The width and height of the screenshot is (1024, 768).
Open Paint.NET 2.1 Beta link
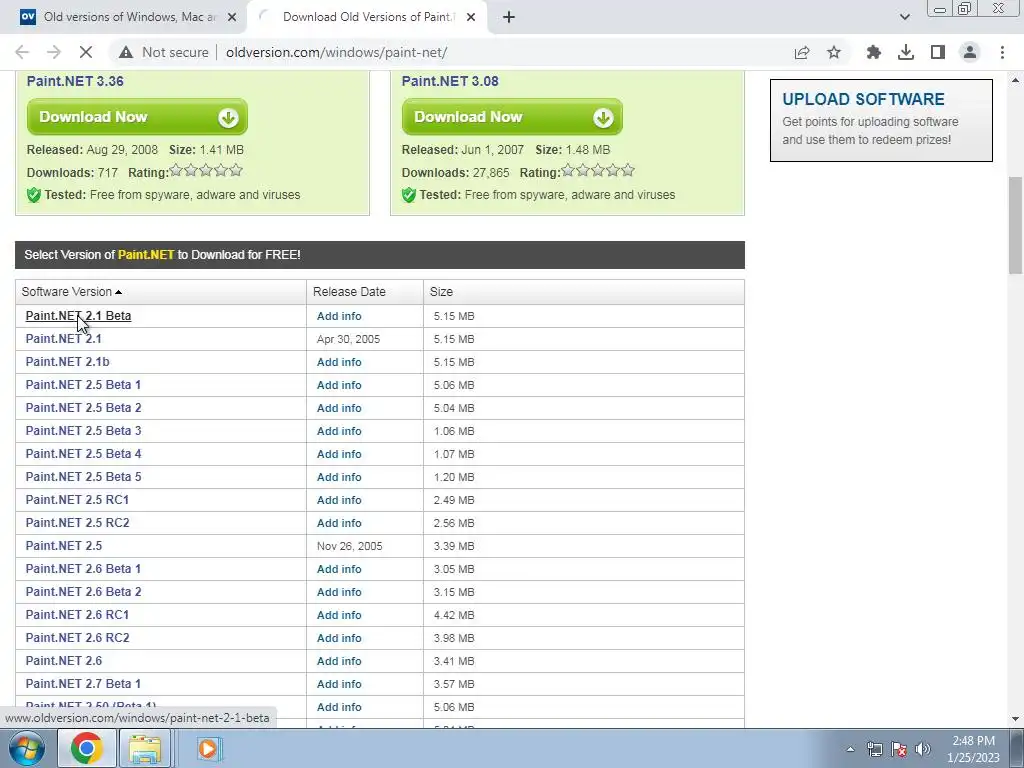78,315
